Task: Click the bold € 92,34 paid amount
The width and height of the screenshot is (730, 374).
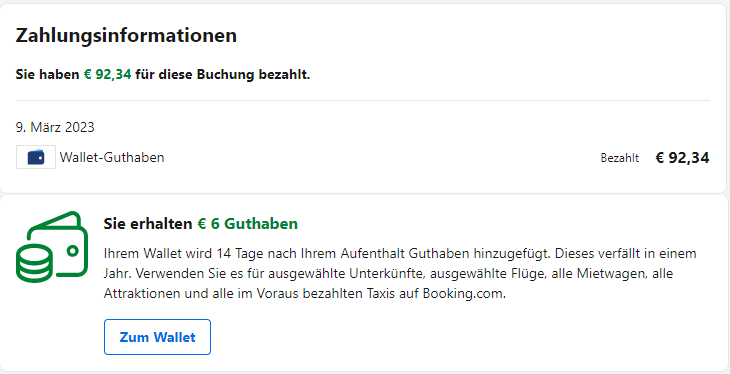Action: [683, 158]
